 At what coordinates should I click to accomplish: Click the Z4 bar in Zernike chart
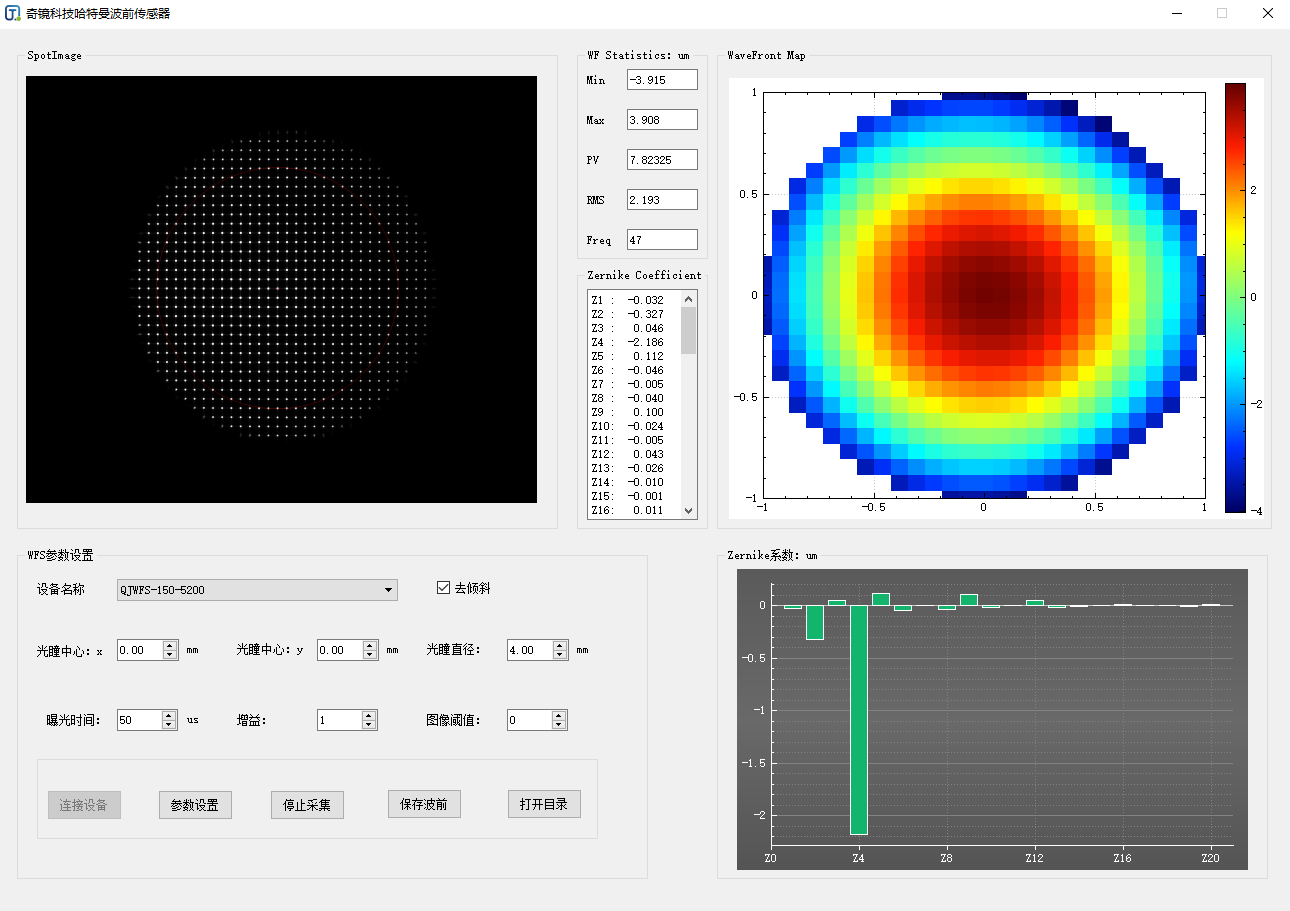tap(859, 719)
